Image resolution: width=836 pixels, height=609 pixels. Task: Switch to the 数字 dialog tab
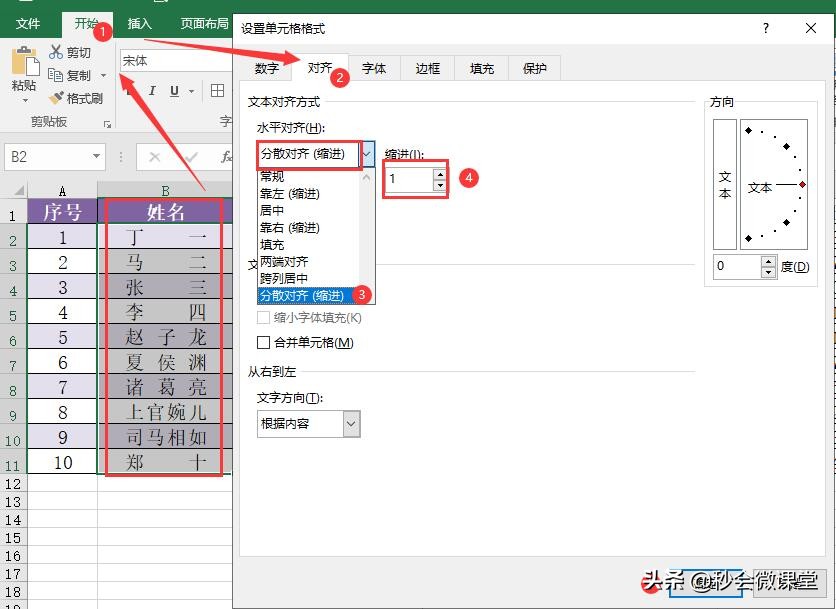(267, 68)
